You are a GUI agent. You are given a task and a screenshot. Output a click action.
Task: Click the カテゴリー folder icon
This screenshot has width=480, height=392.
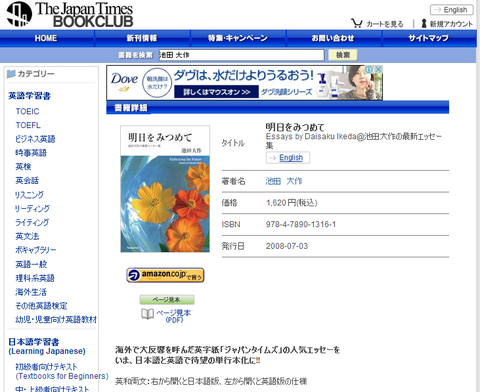(x=11, y=74)
